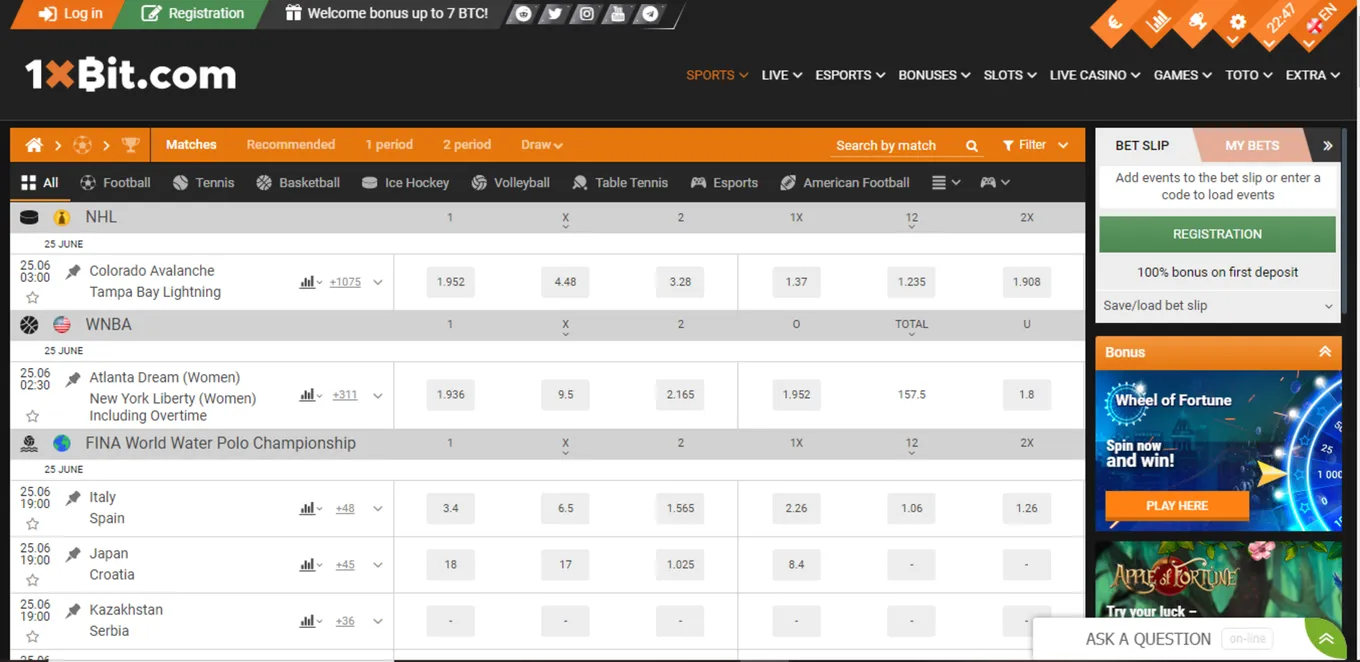Screen dimensions: 1360x662
Task: Expand the Draw dropdown
Action: point(541,145)
